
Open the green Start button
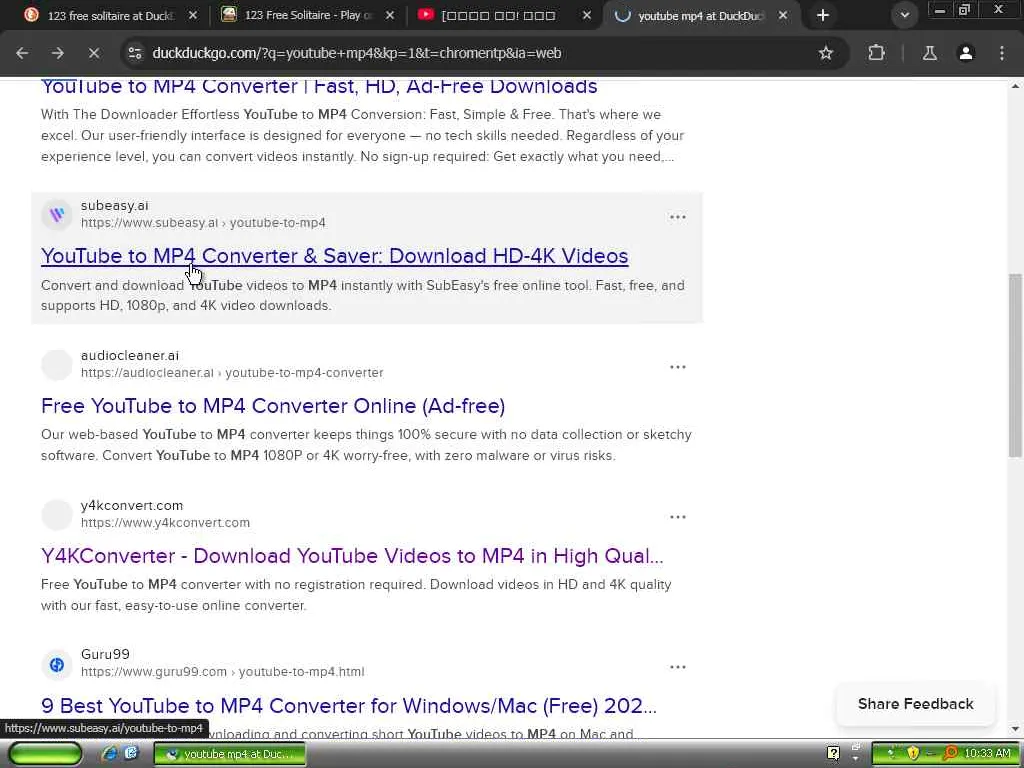[46, 754]
